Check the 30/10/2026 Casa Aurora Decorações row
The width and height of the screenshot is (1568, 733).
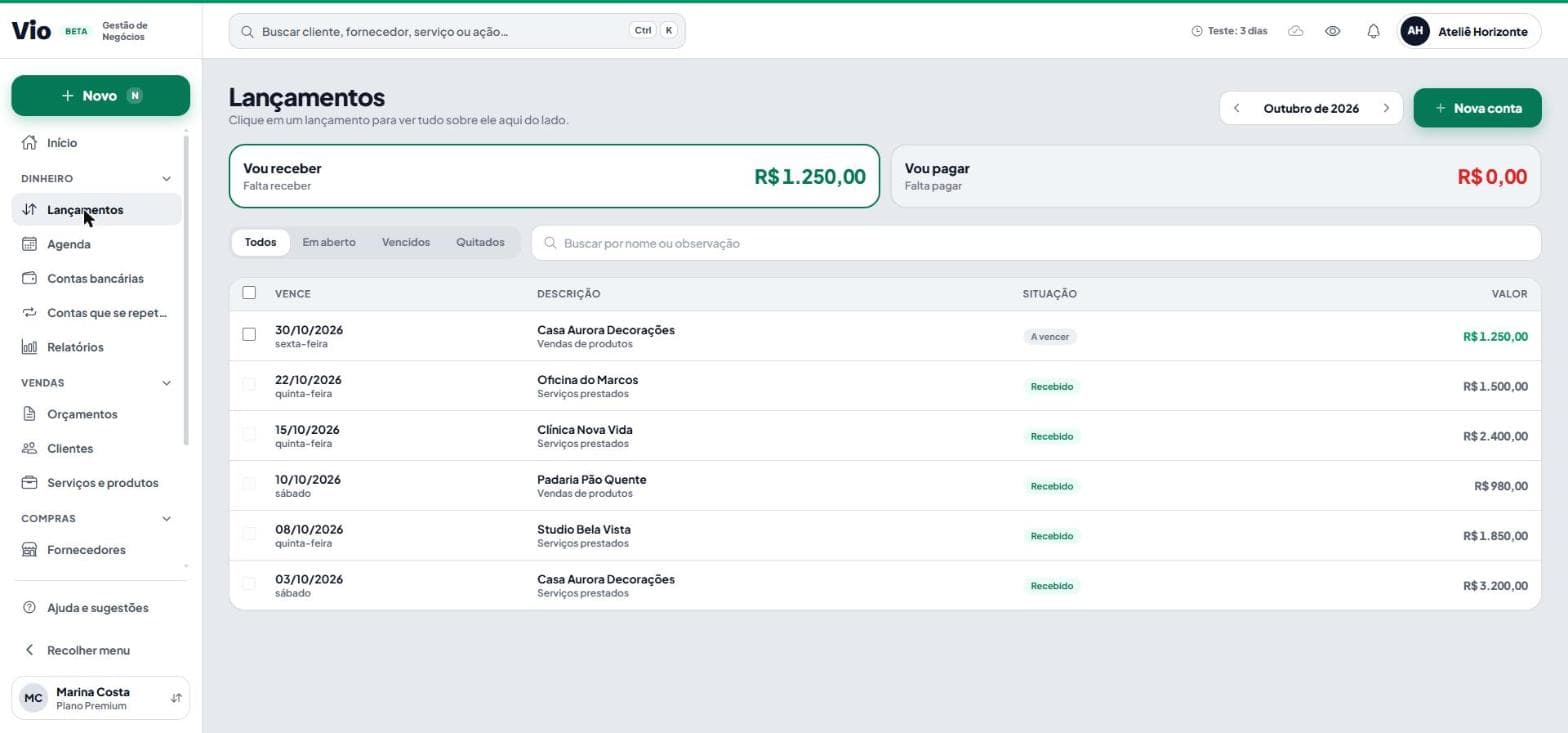coord(249,334)
